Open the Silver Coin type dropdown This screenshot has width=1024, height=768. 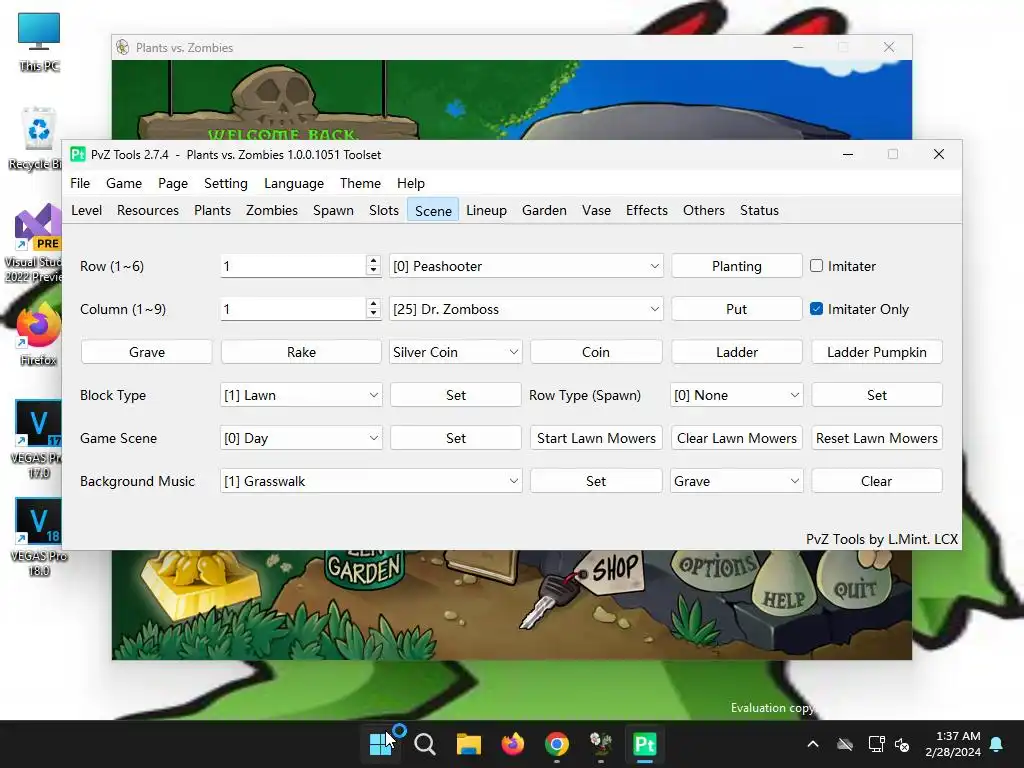tap(455, 352)
